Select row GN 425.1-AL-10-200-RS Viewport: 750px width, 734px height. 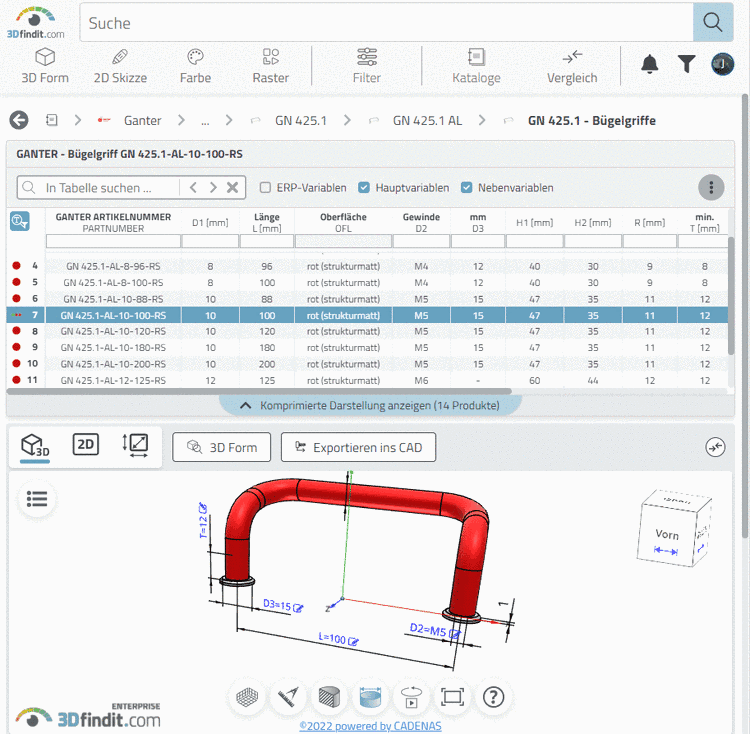pyautogui.click(x=367, y=364)
